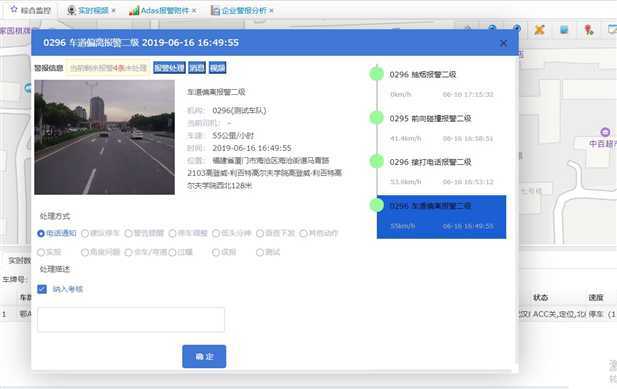Click the 确定 confirm button
Image resolution: width=617 pixels, height=389 pixels.
(x=204, y=357)
